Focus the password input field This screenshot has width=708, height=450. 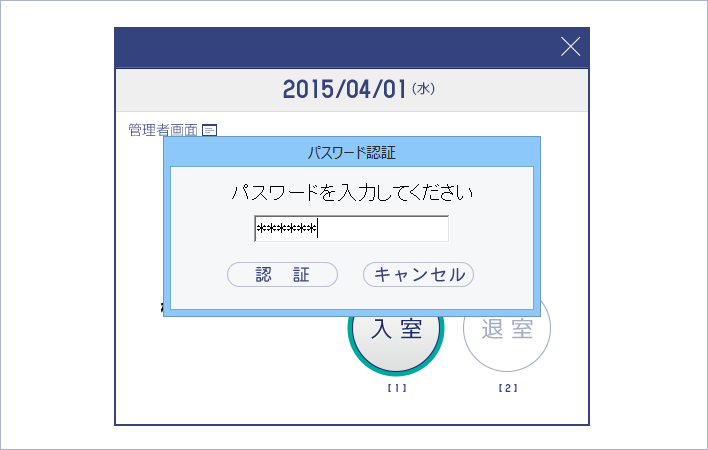tap(351, 229)
